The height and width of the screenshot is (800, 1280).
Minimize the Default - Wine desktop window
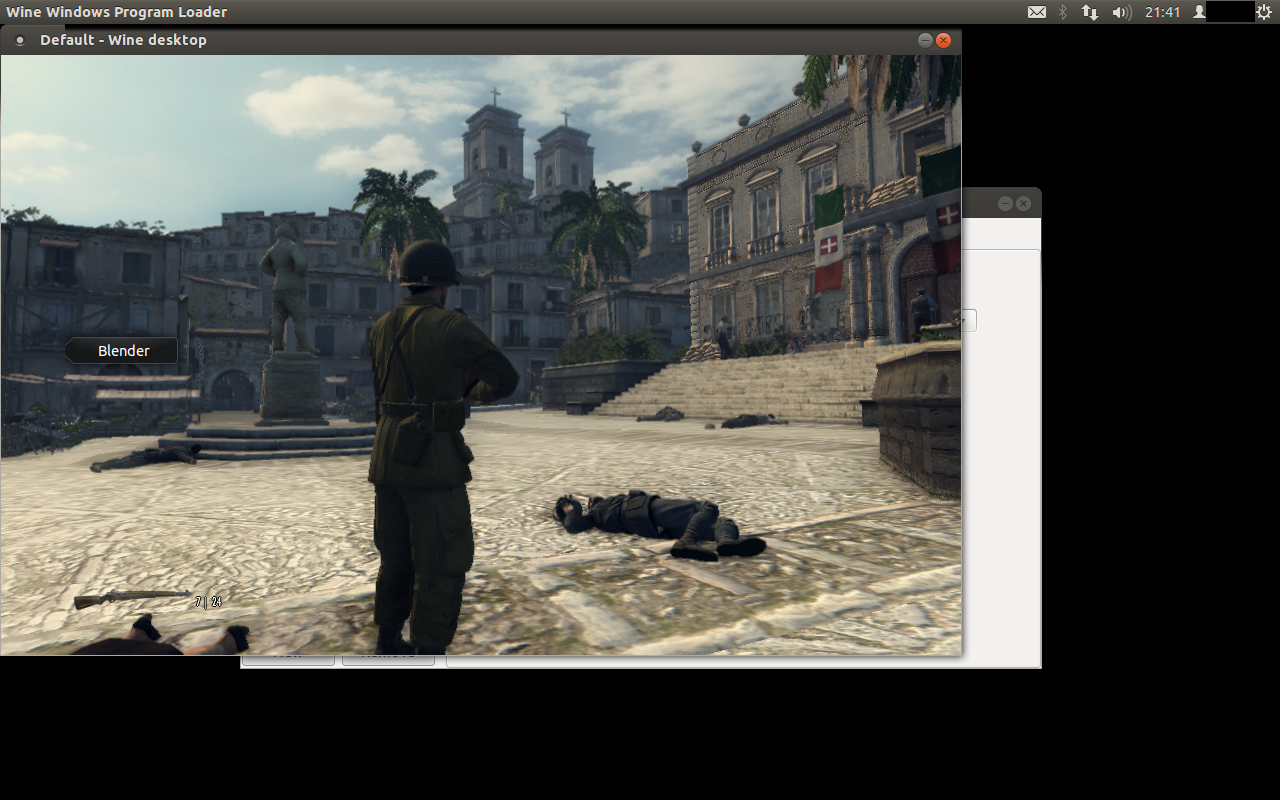925,40
